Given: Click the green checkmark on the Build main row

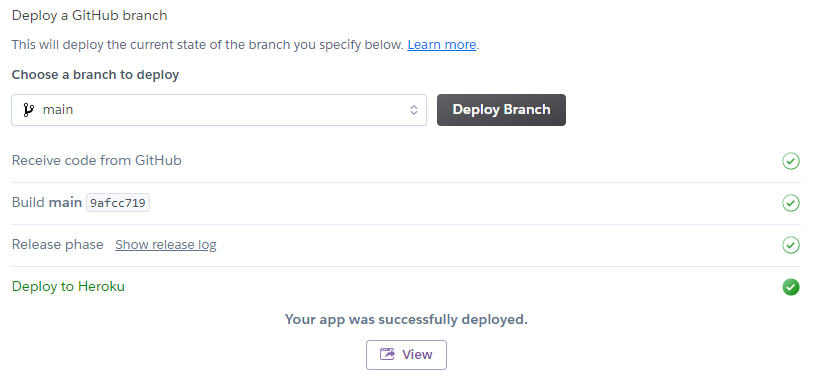Looking at the screenshot, I should tap(790, 203).
